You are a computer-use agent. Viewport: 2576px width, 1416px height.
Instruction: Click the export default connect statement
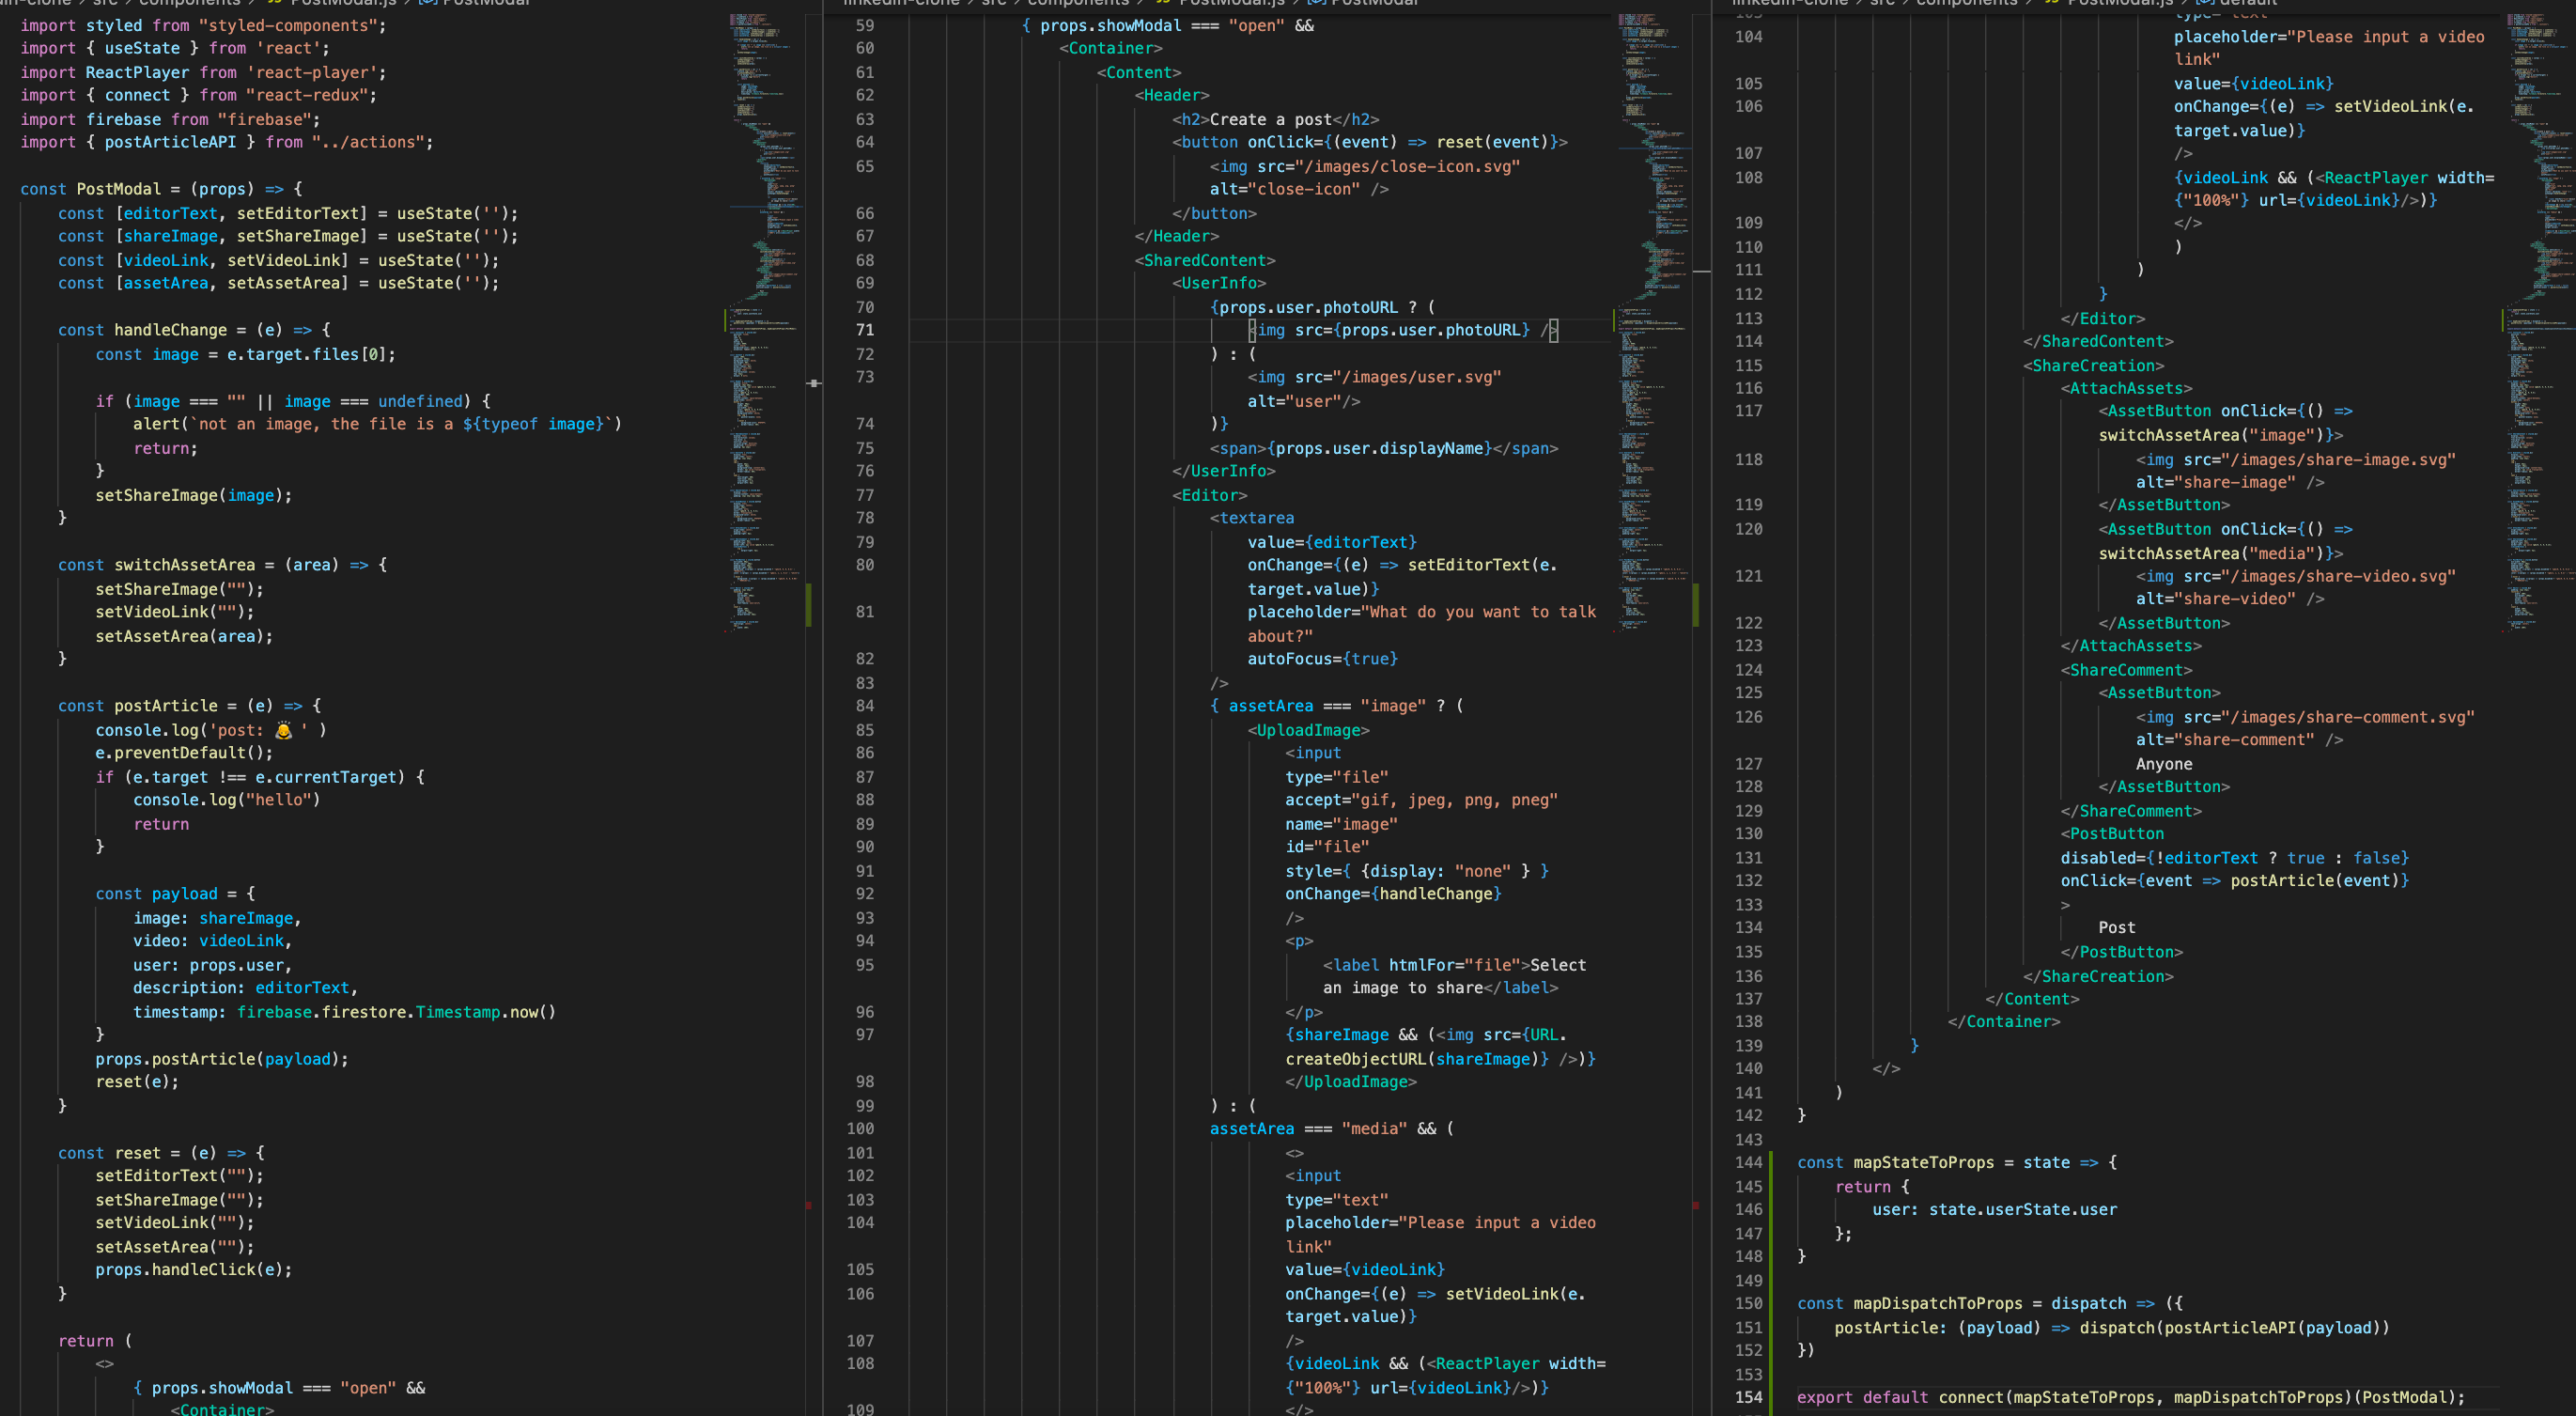click(2131, 1398)
